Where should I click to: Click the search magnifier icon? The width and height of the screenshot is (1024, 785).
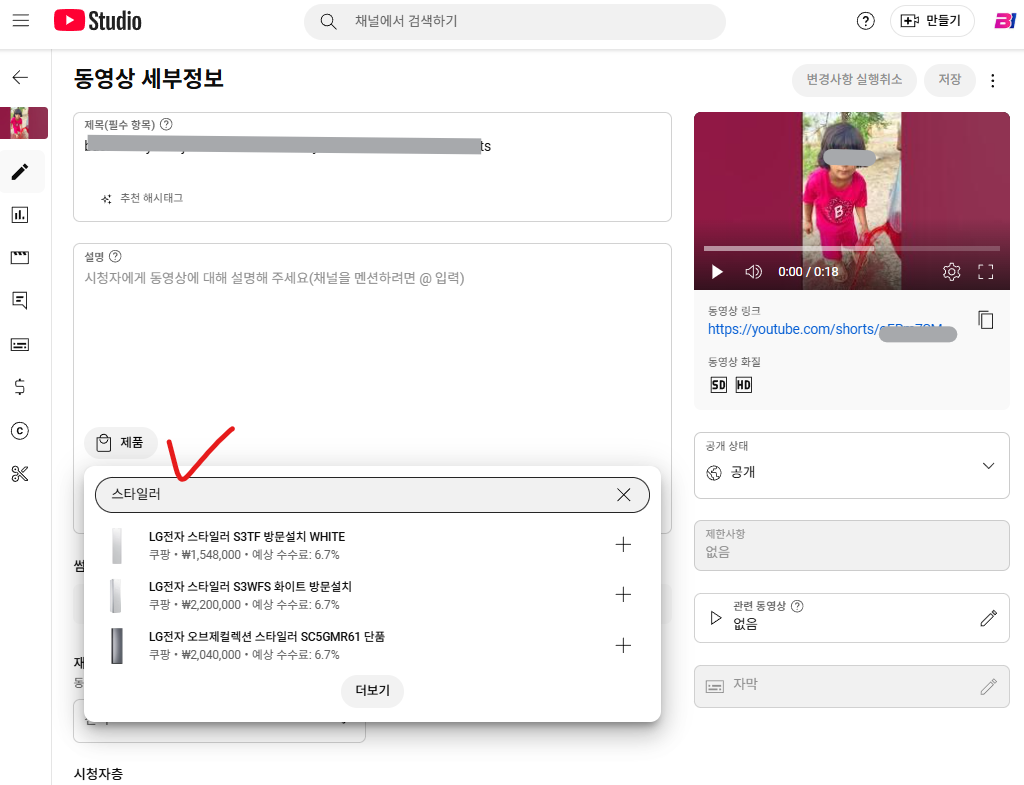point(328,22)
